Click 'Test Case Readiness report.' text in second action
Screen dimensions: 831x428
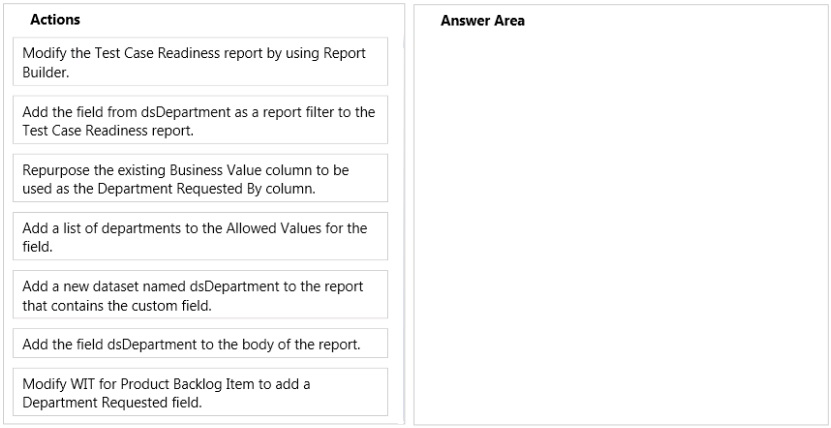click(x=108, y=130)
